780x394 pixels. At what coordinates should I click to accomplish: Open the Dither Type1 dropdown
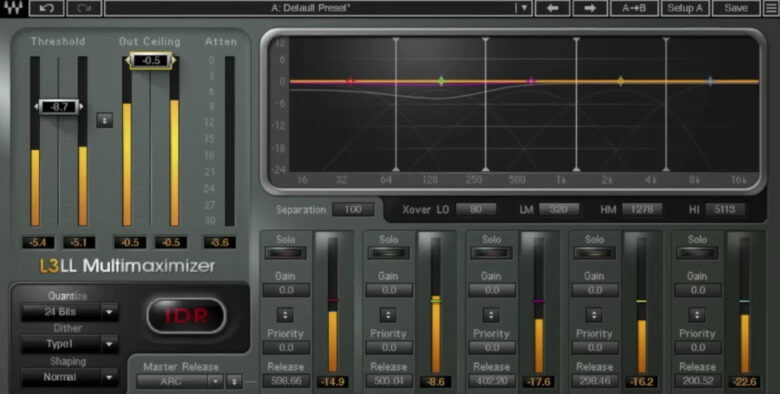(70, 344)
